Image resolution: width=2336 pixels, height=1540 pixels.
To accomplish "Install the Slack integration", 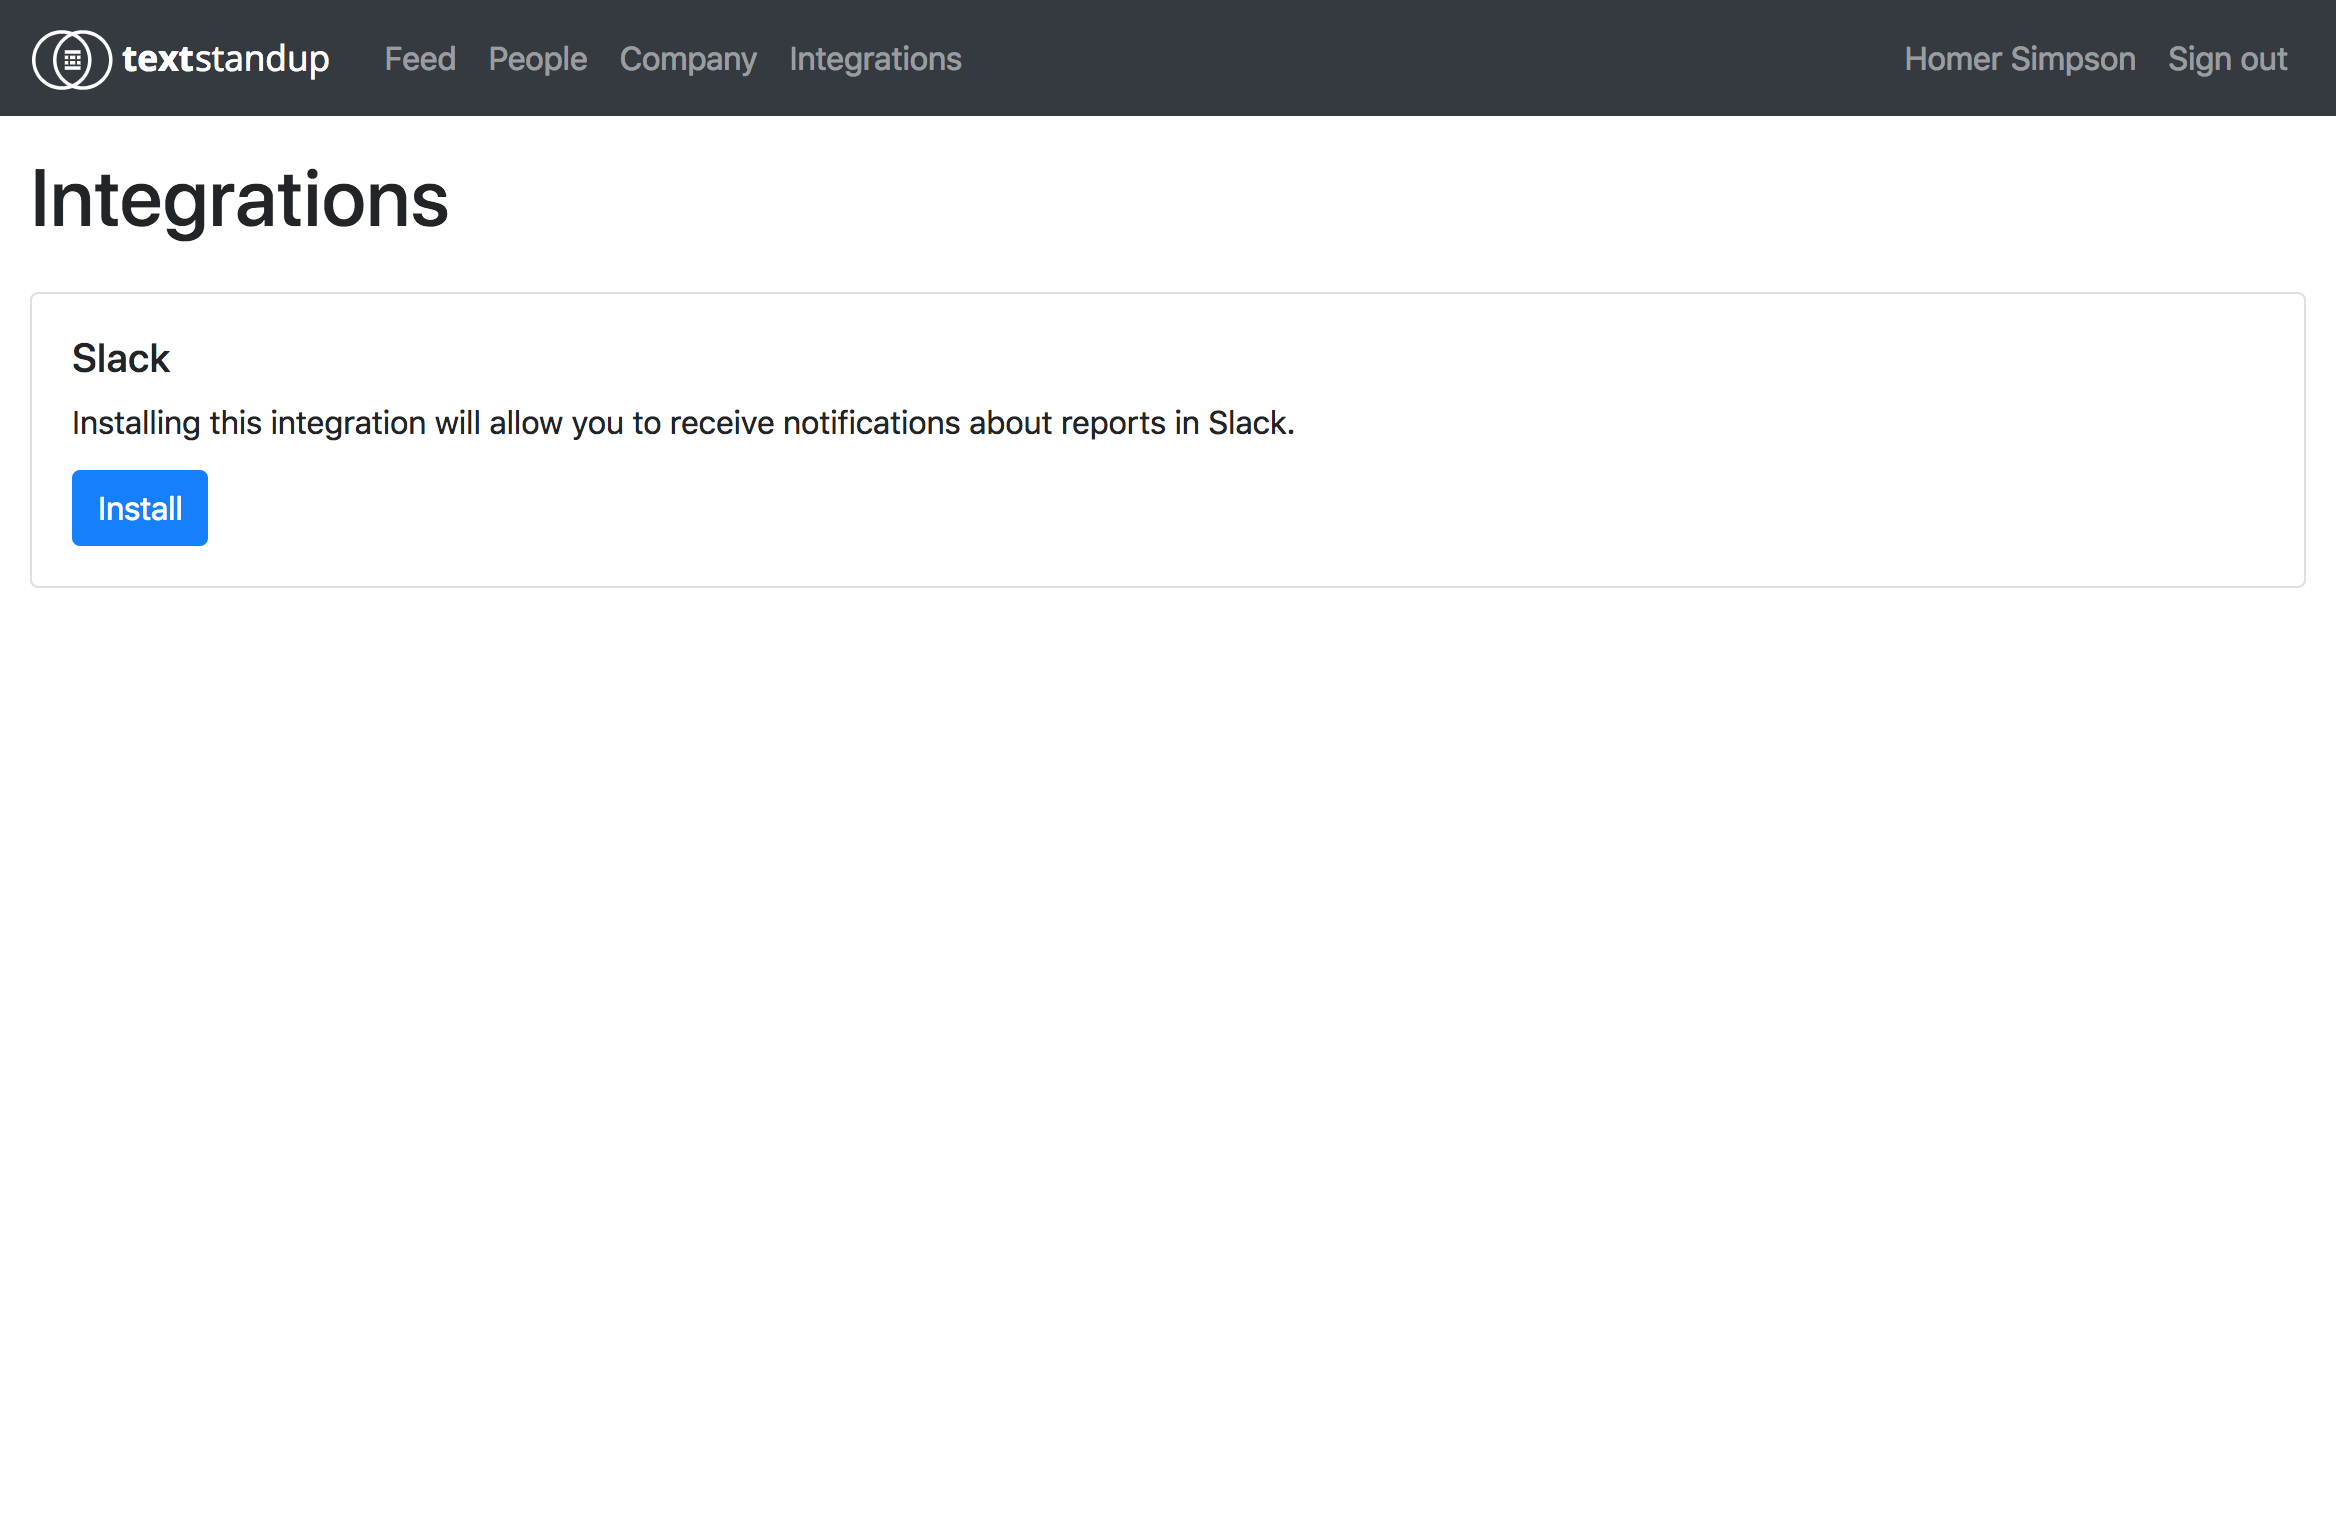I will (140, 508).
